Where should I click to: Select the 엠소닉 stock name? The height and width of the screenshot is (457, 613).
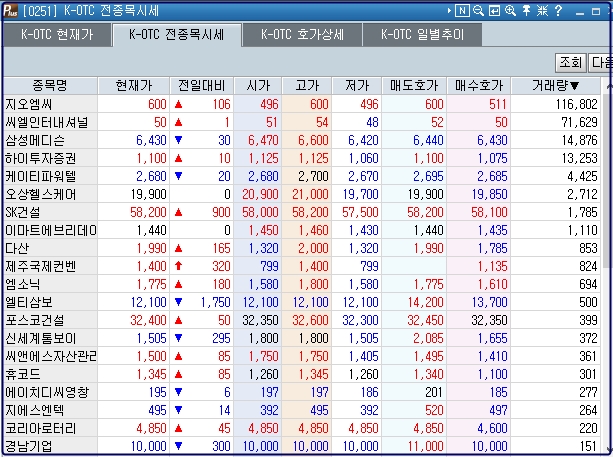[x=22, y=284]
